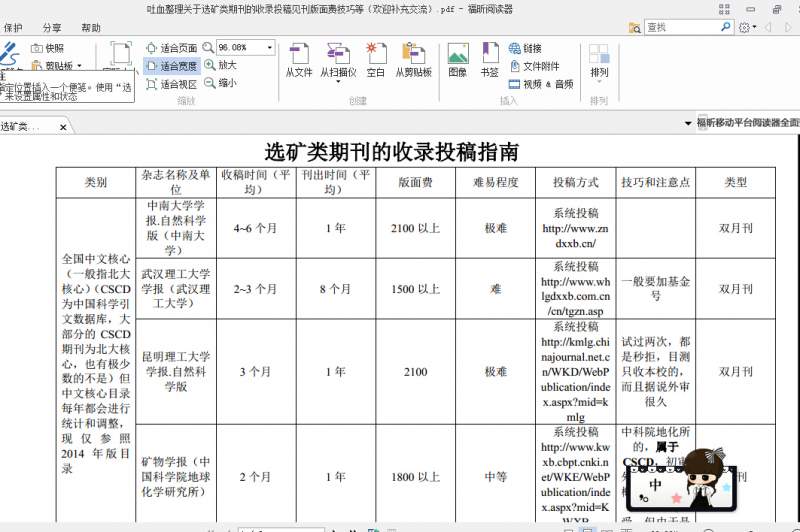Click the 中等 difficulty cell
Screen dimensions: 800x532
495,477
